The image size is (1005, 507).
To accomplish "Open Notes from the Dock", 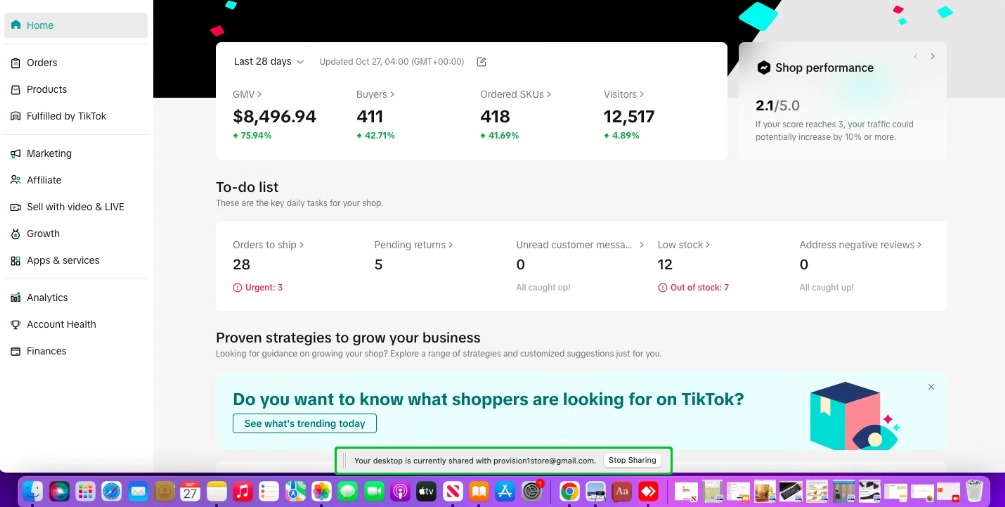I will [x=217, y=492].
